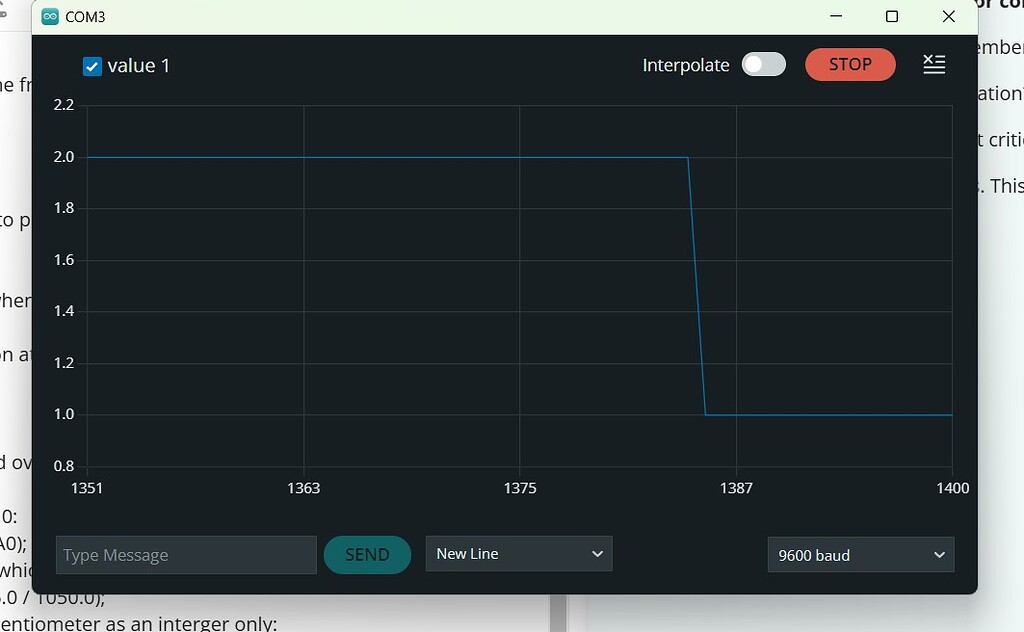The height and width of the screenshot is (632, 1024).
Task: Click the Interpolate toggle knob
Action: tap(752, 63)
